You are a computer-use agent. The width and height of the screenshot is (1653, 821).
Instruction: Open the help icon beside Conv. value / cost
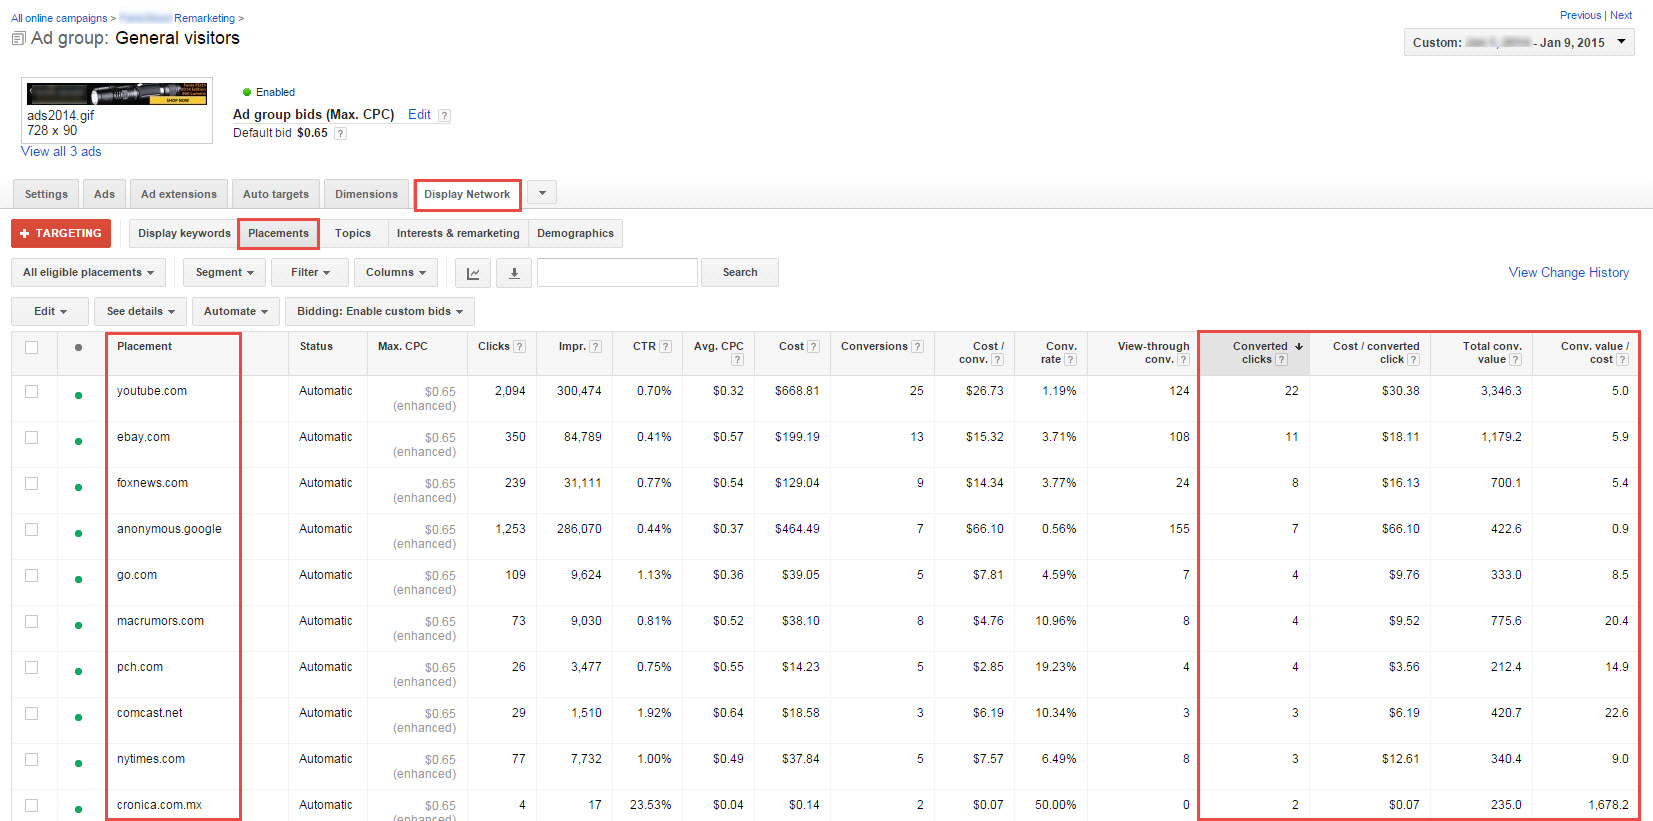(1622, 360)
